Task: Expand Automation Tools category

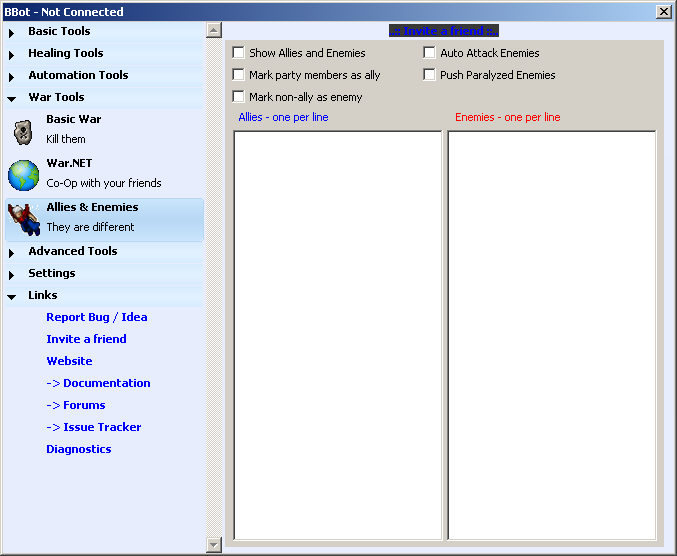Action: click(x=78, y=76)
